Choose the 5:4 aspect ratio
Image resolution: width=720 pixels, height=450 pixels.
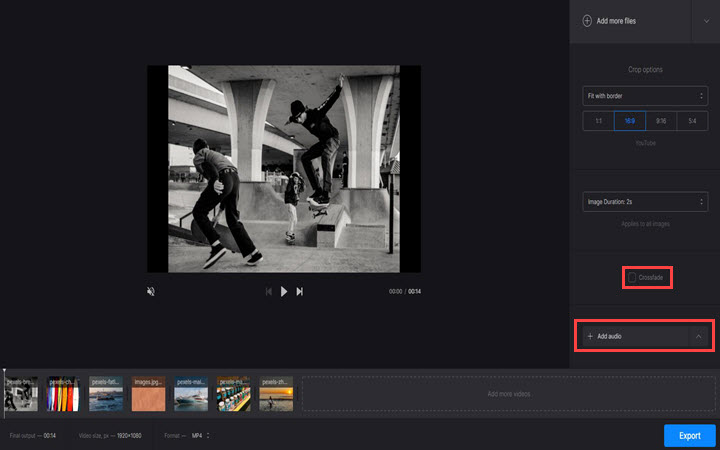[x=692, y=120]
